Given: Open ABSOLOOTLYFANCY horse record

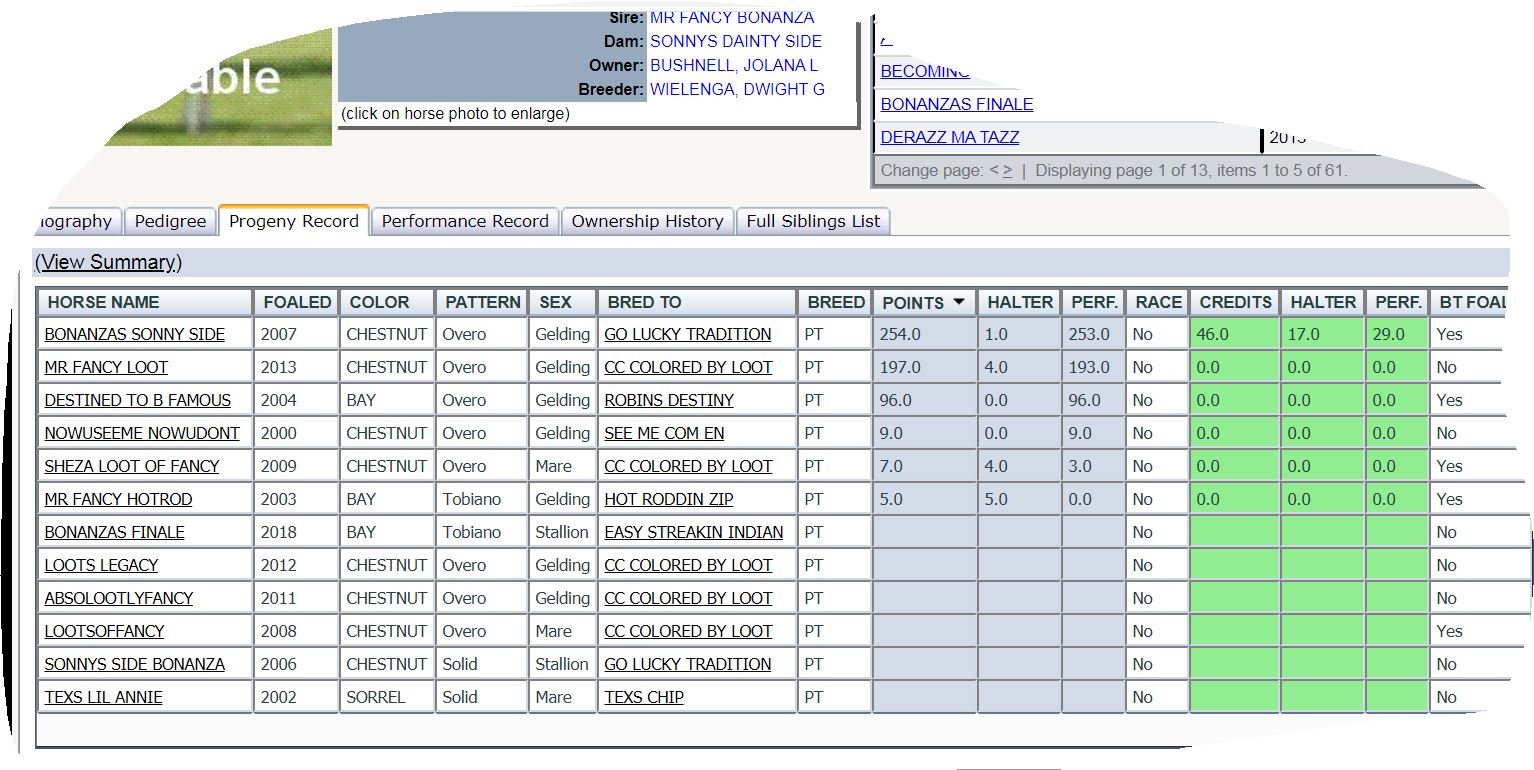Looking at the screenshot, I should [119, 598].
